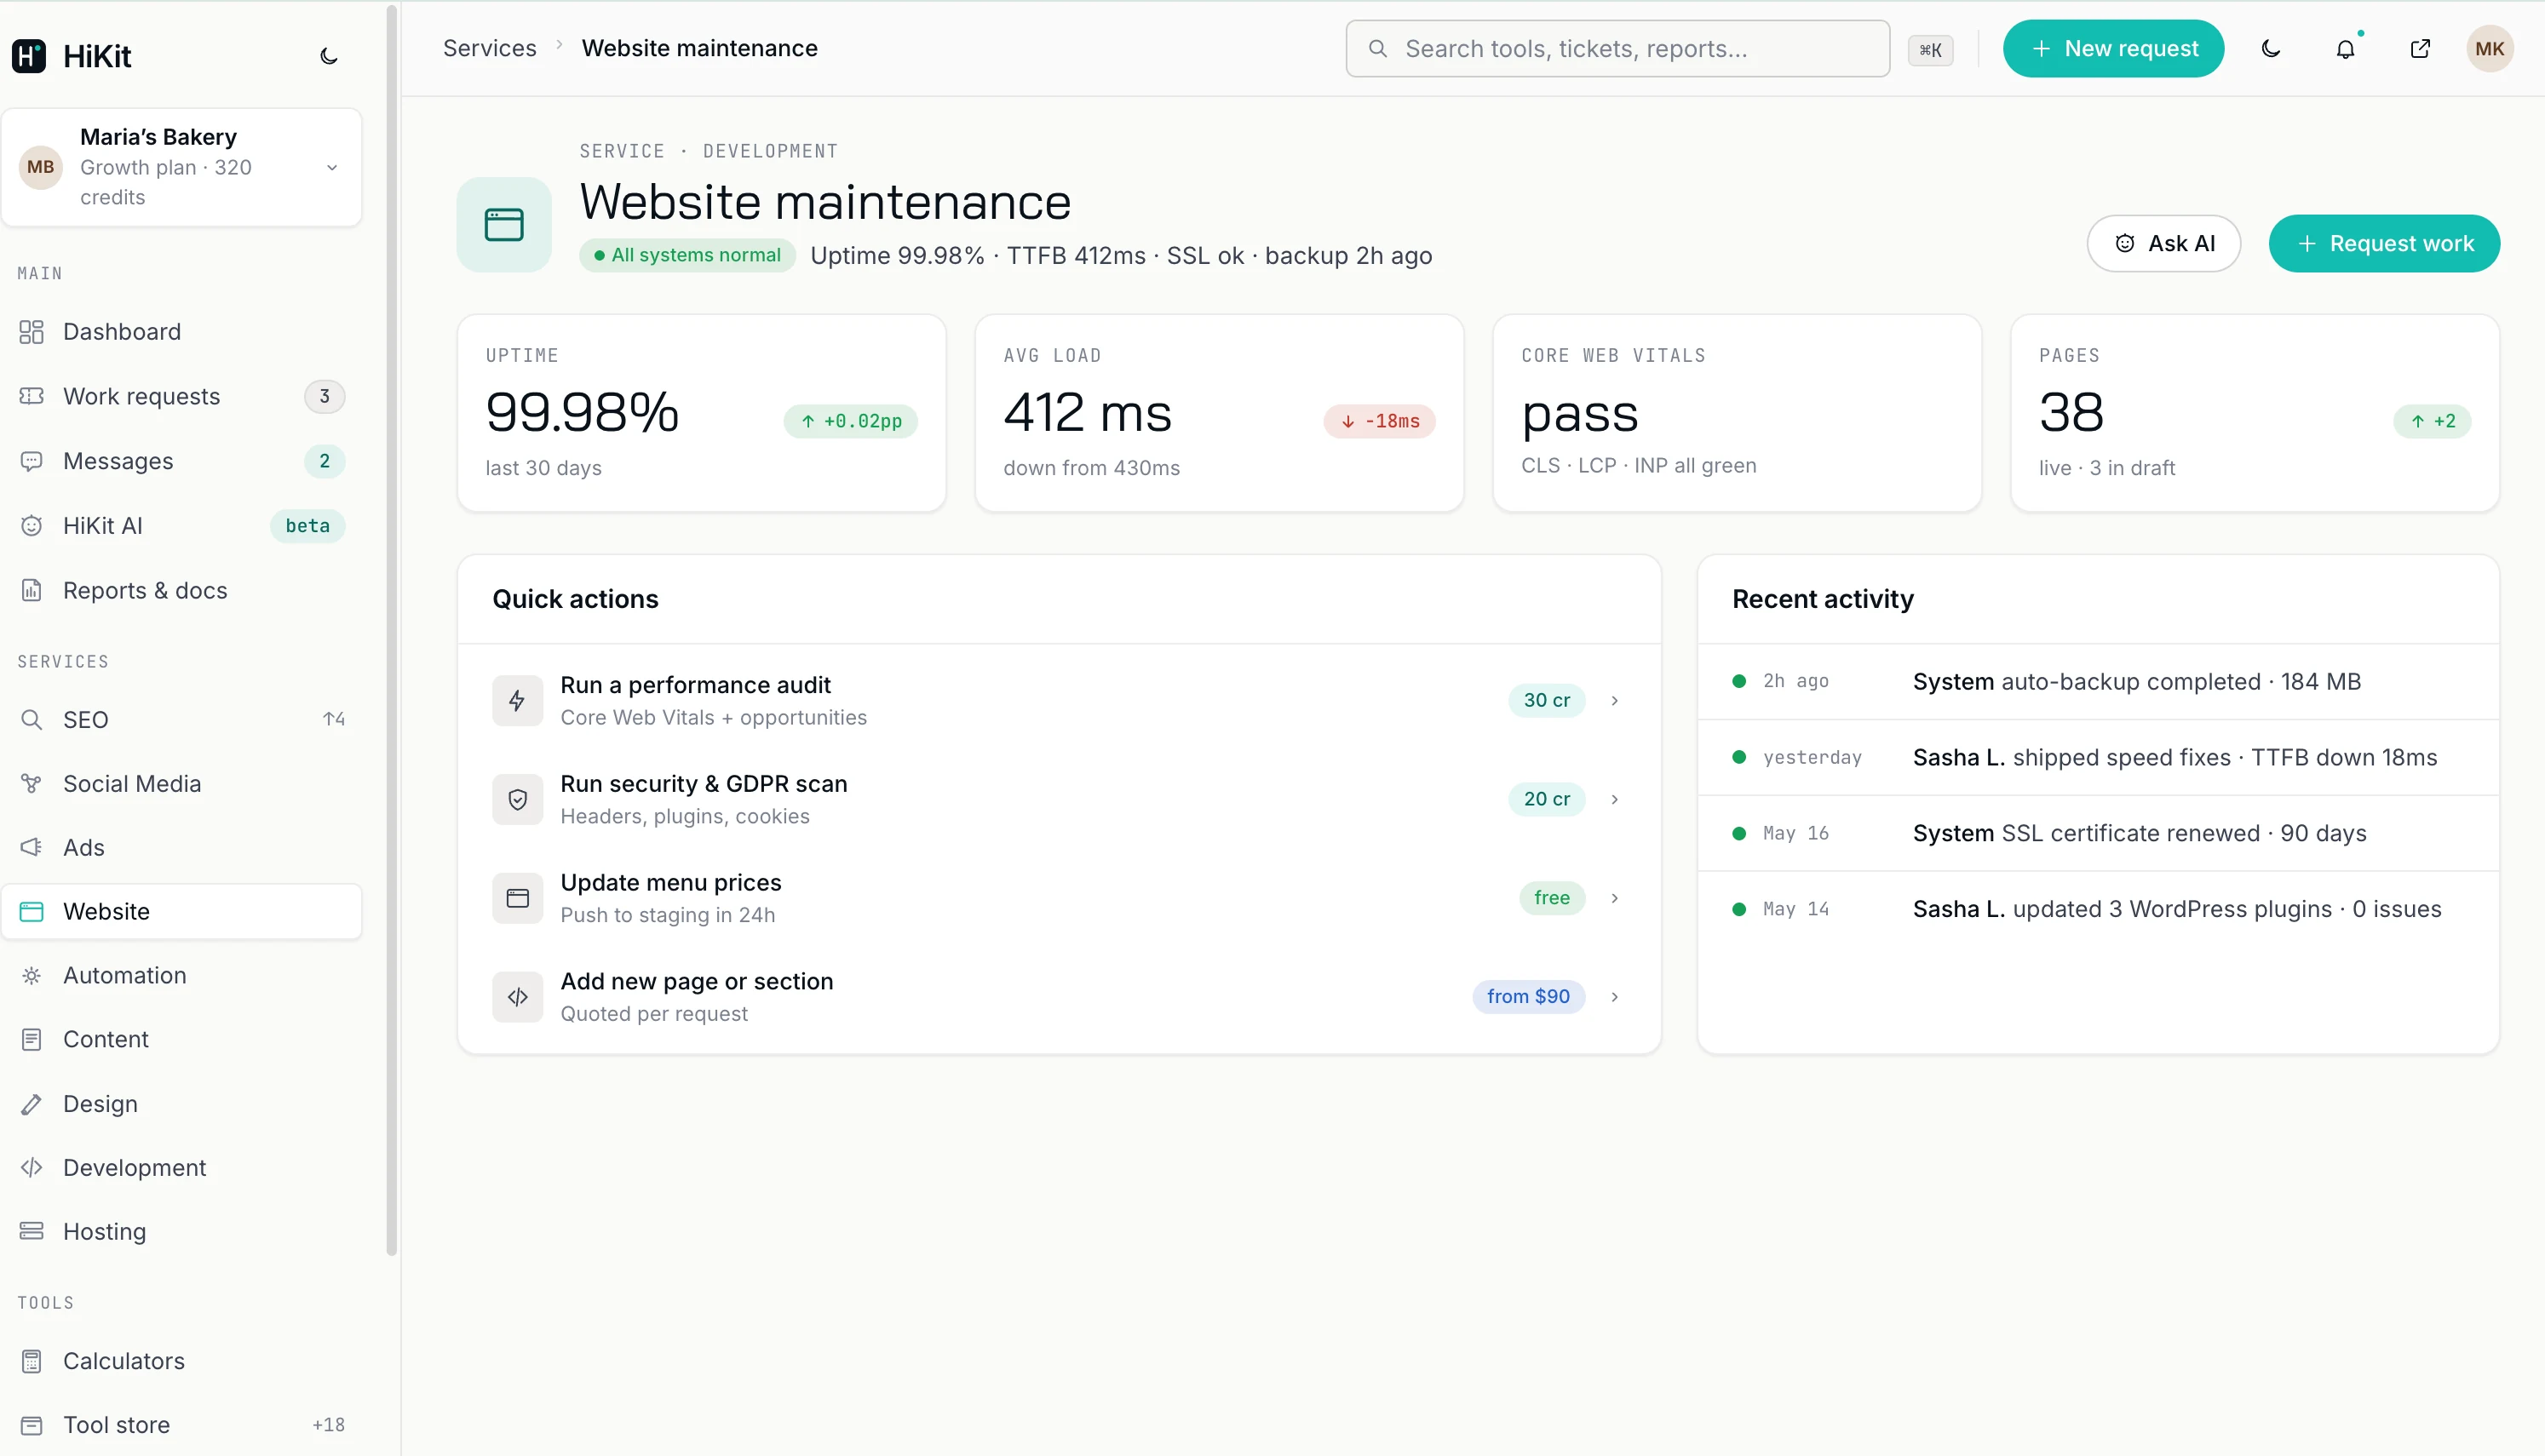
Task: Open the MK user avatar menu
Action: pos(2490,48)
